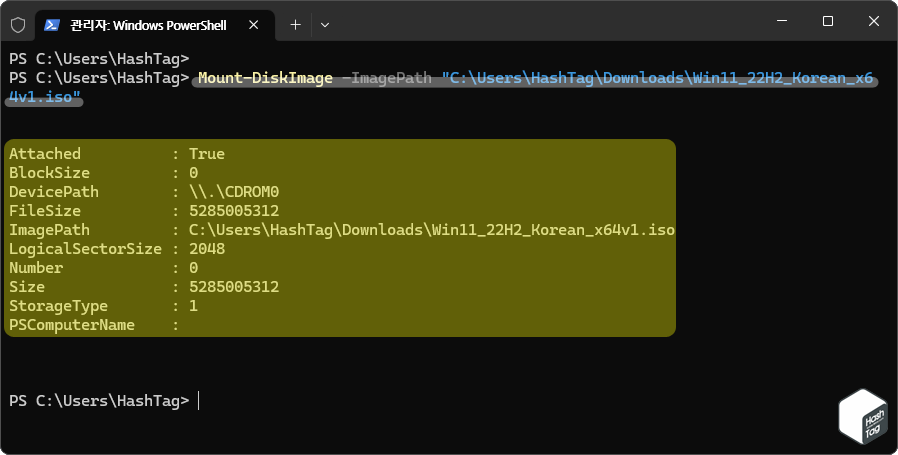The width and height of the screenshot is (898, 455).
Task: Click the PSComputerName property label
Action: 72,325
